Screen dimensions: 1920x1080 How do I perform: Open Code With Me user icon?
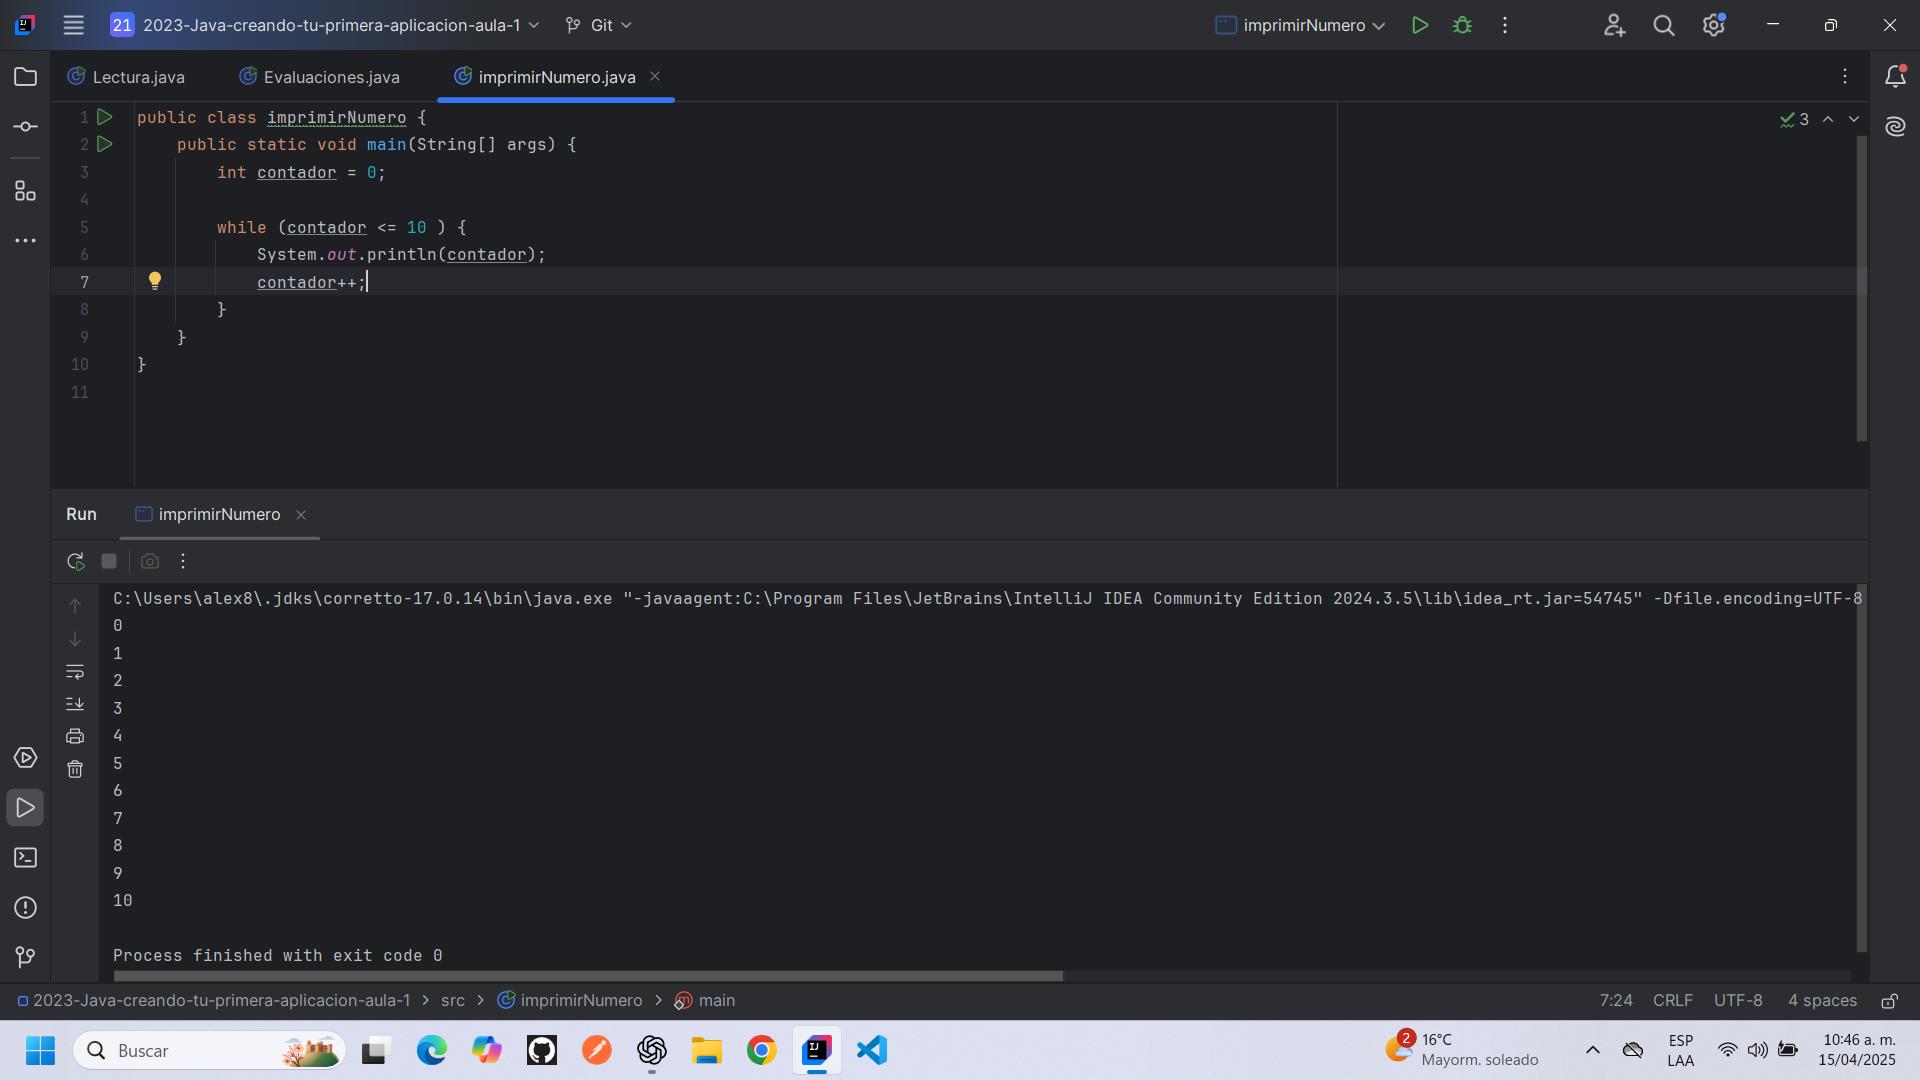pyautogui.click(x=1614, y=25)
